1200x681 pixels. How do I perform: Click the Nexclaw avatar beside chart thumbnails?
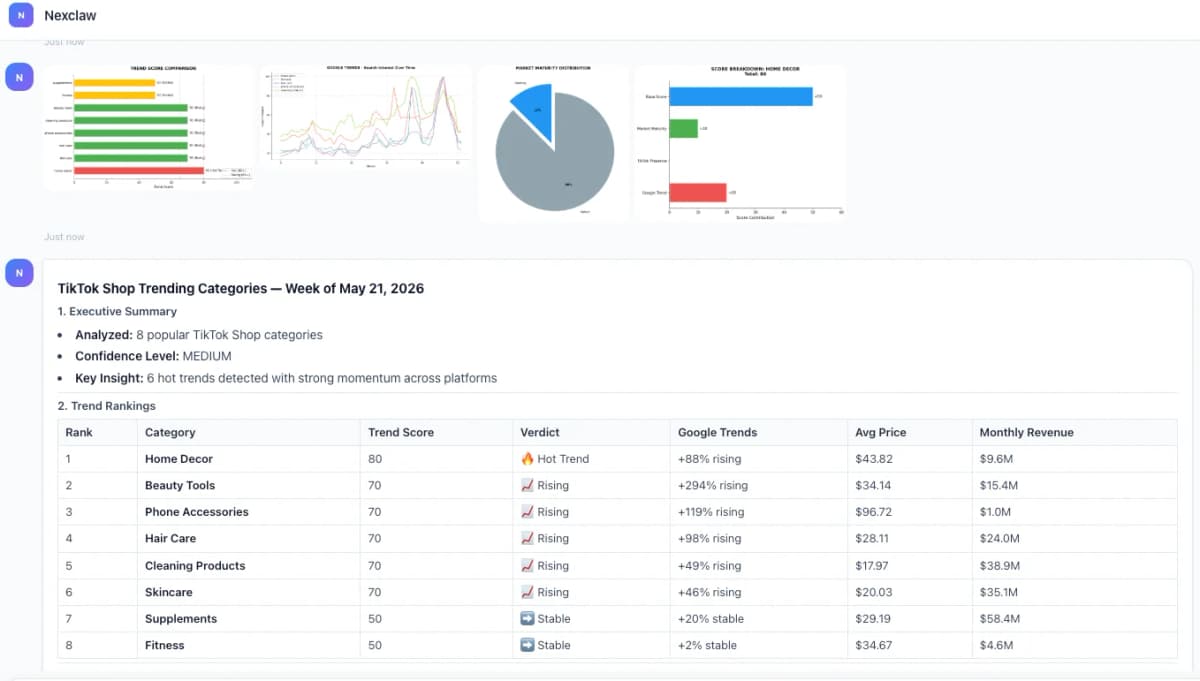[x=20, y=76]
